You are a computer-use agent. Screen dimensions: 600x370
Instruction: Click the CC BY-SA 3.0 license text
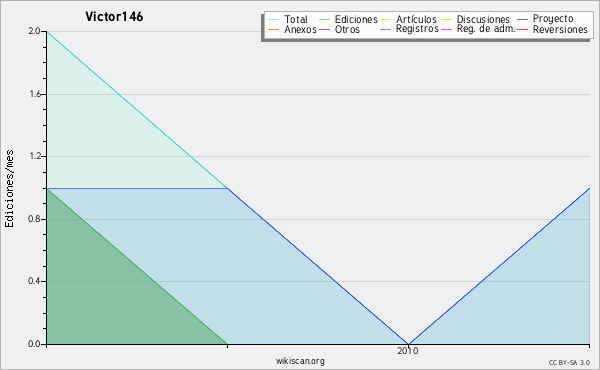[569, 363]
